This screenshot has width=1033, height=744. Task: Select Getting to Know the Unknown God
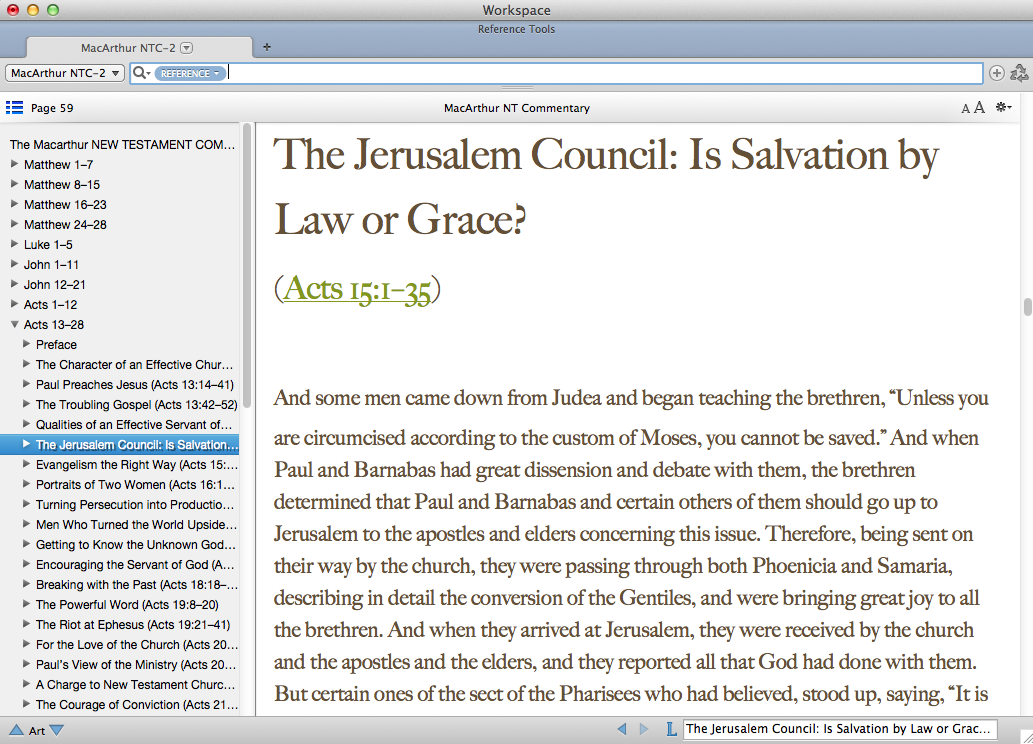[x=136, y=544]
